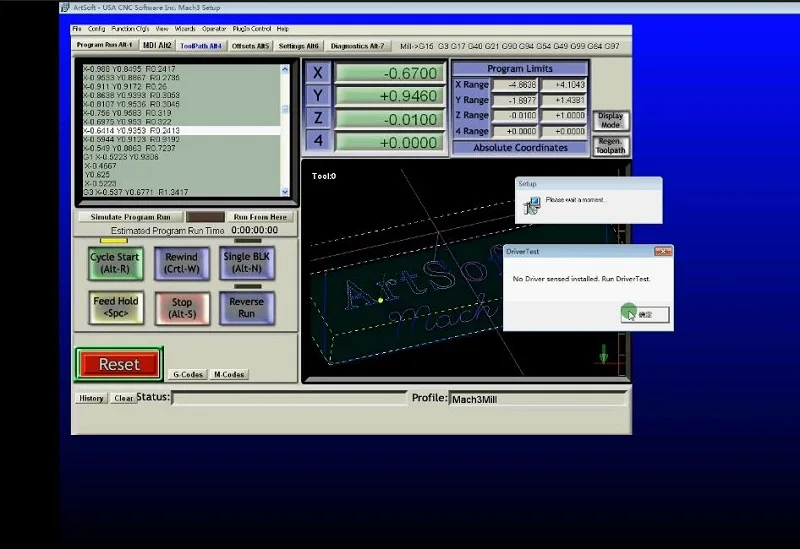Viewport: 800px width, 549px height.
Task: Open the Wizards menu
Action: (x=185, y=29)
